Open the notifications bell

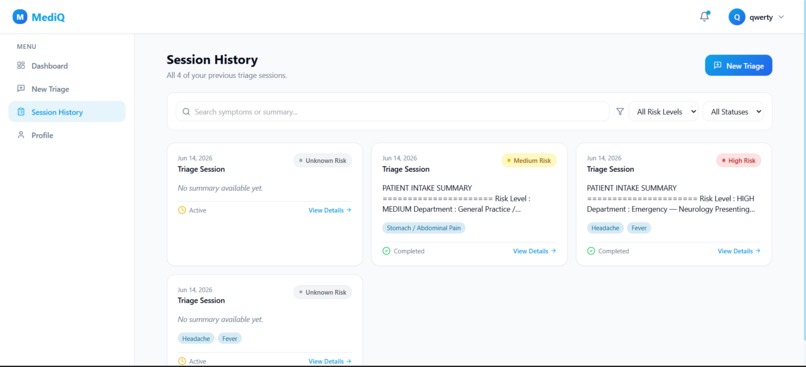click(704, 16)
